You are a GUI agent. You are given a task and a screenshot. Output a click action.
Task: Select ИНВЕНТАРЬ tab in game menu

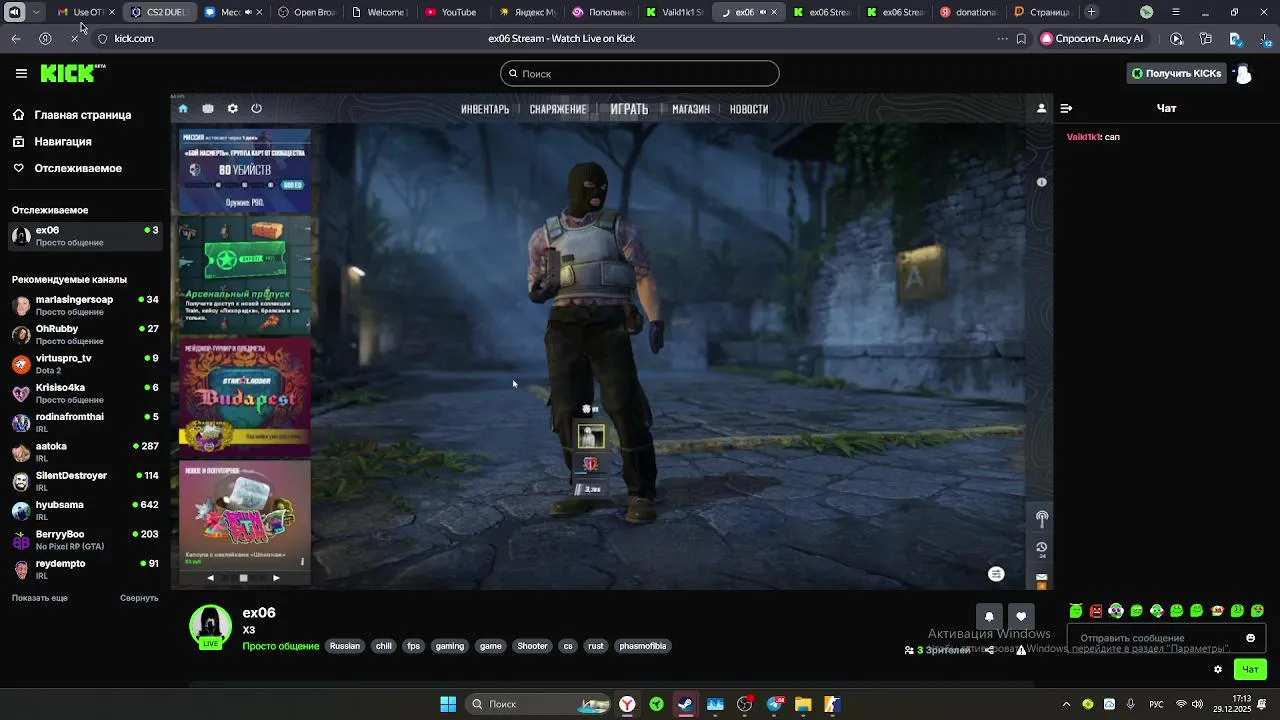[485, 109]
